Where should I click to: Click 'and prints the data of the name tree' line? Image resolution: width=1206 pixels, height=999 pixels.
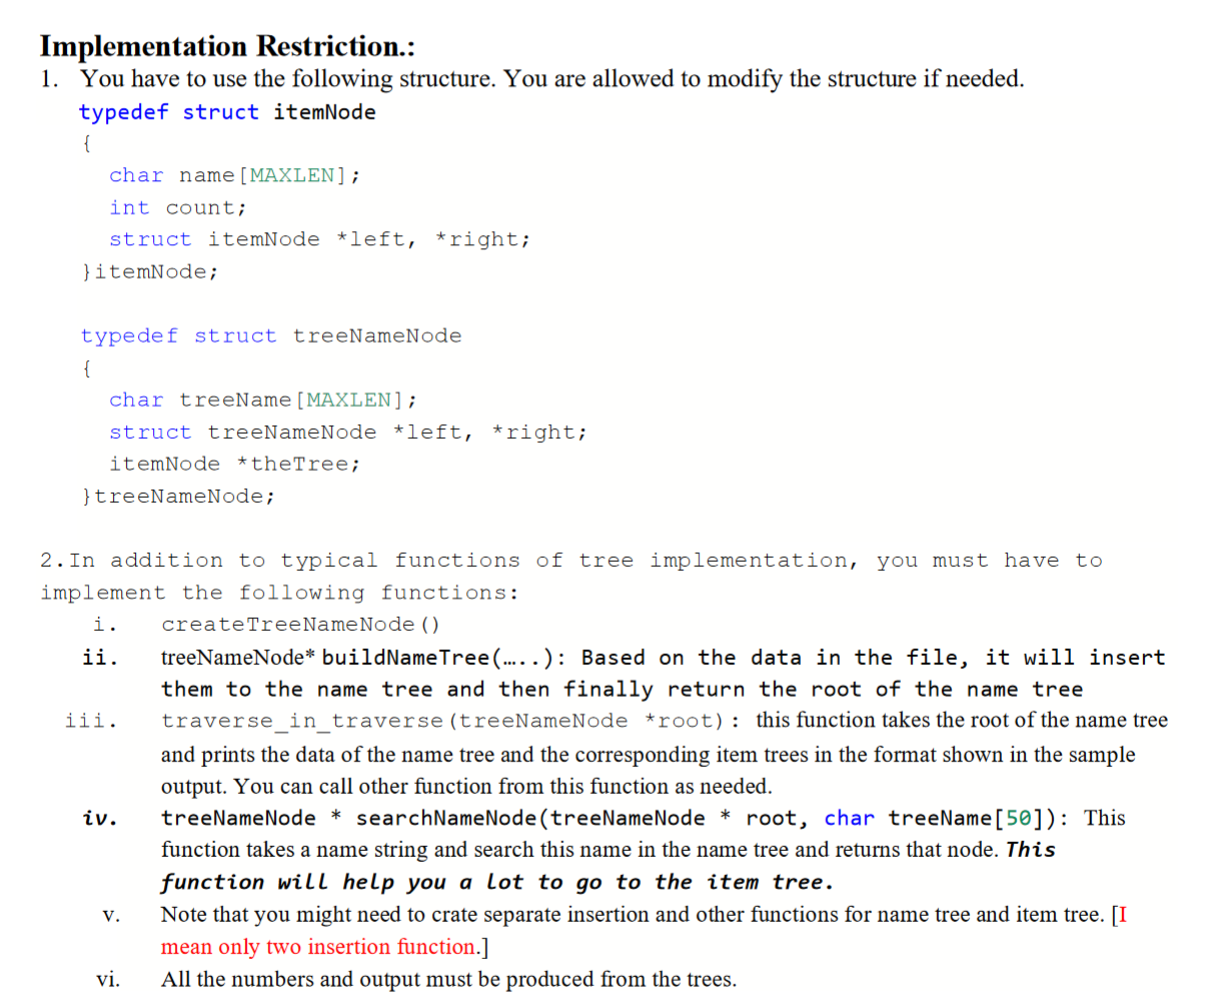pyautogui.click(x=648, y=754)
